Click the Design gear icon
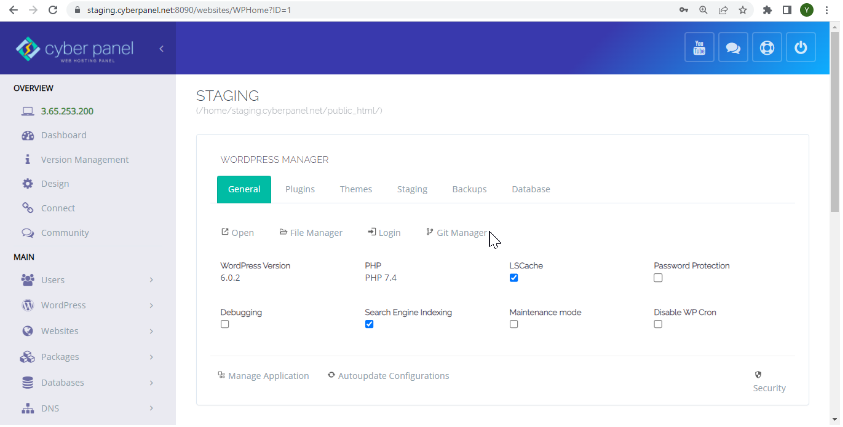843x427 pixels. [x=27, y=183]
